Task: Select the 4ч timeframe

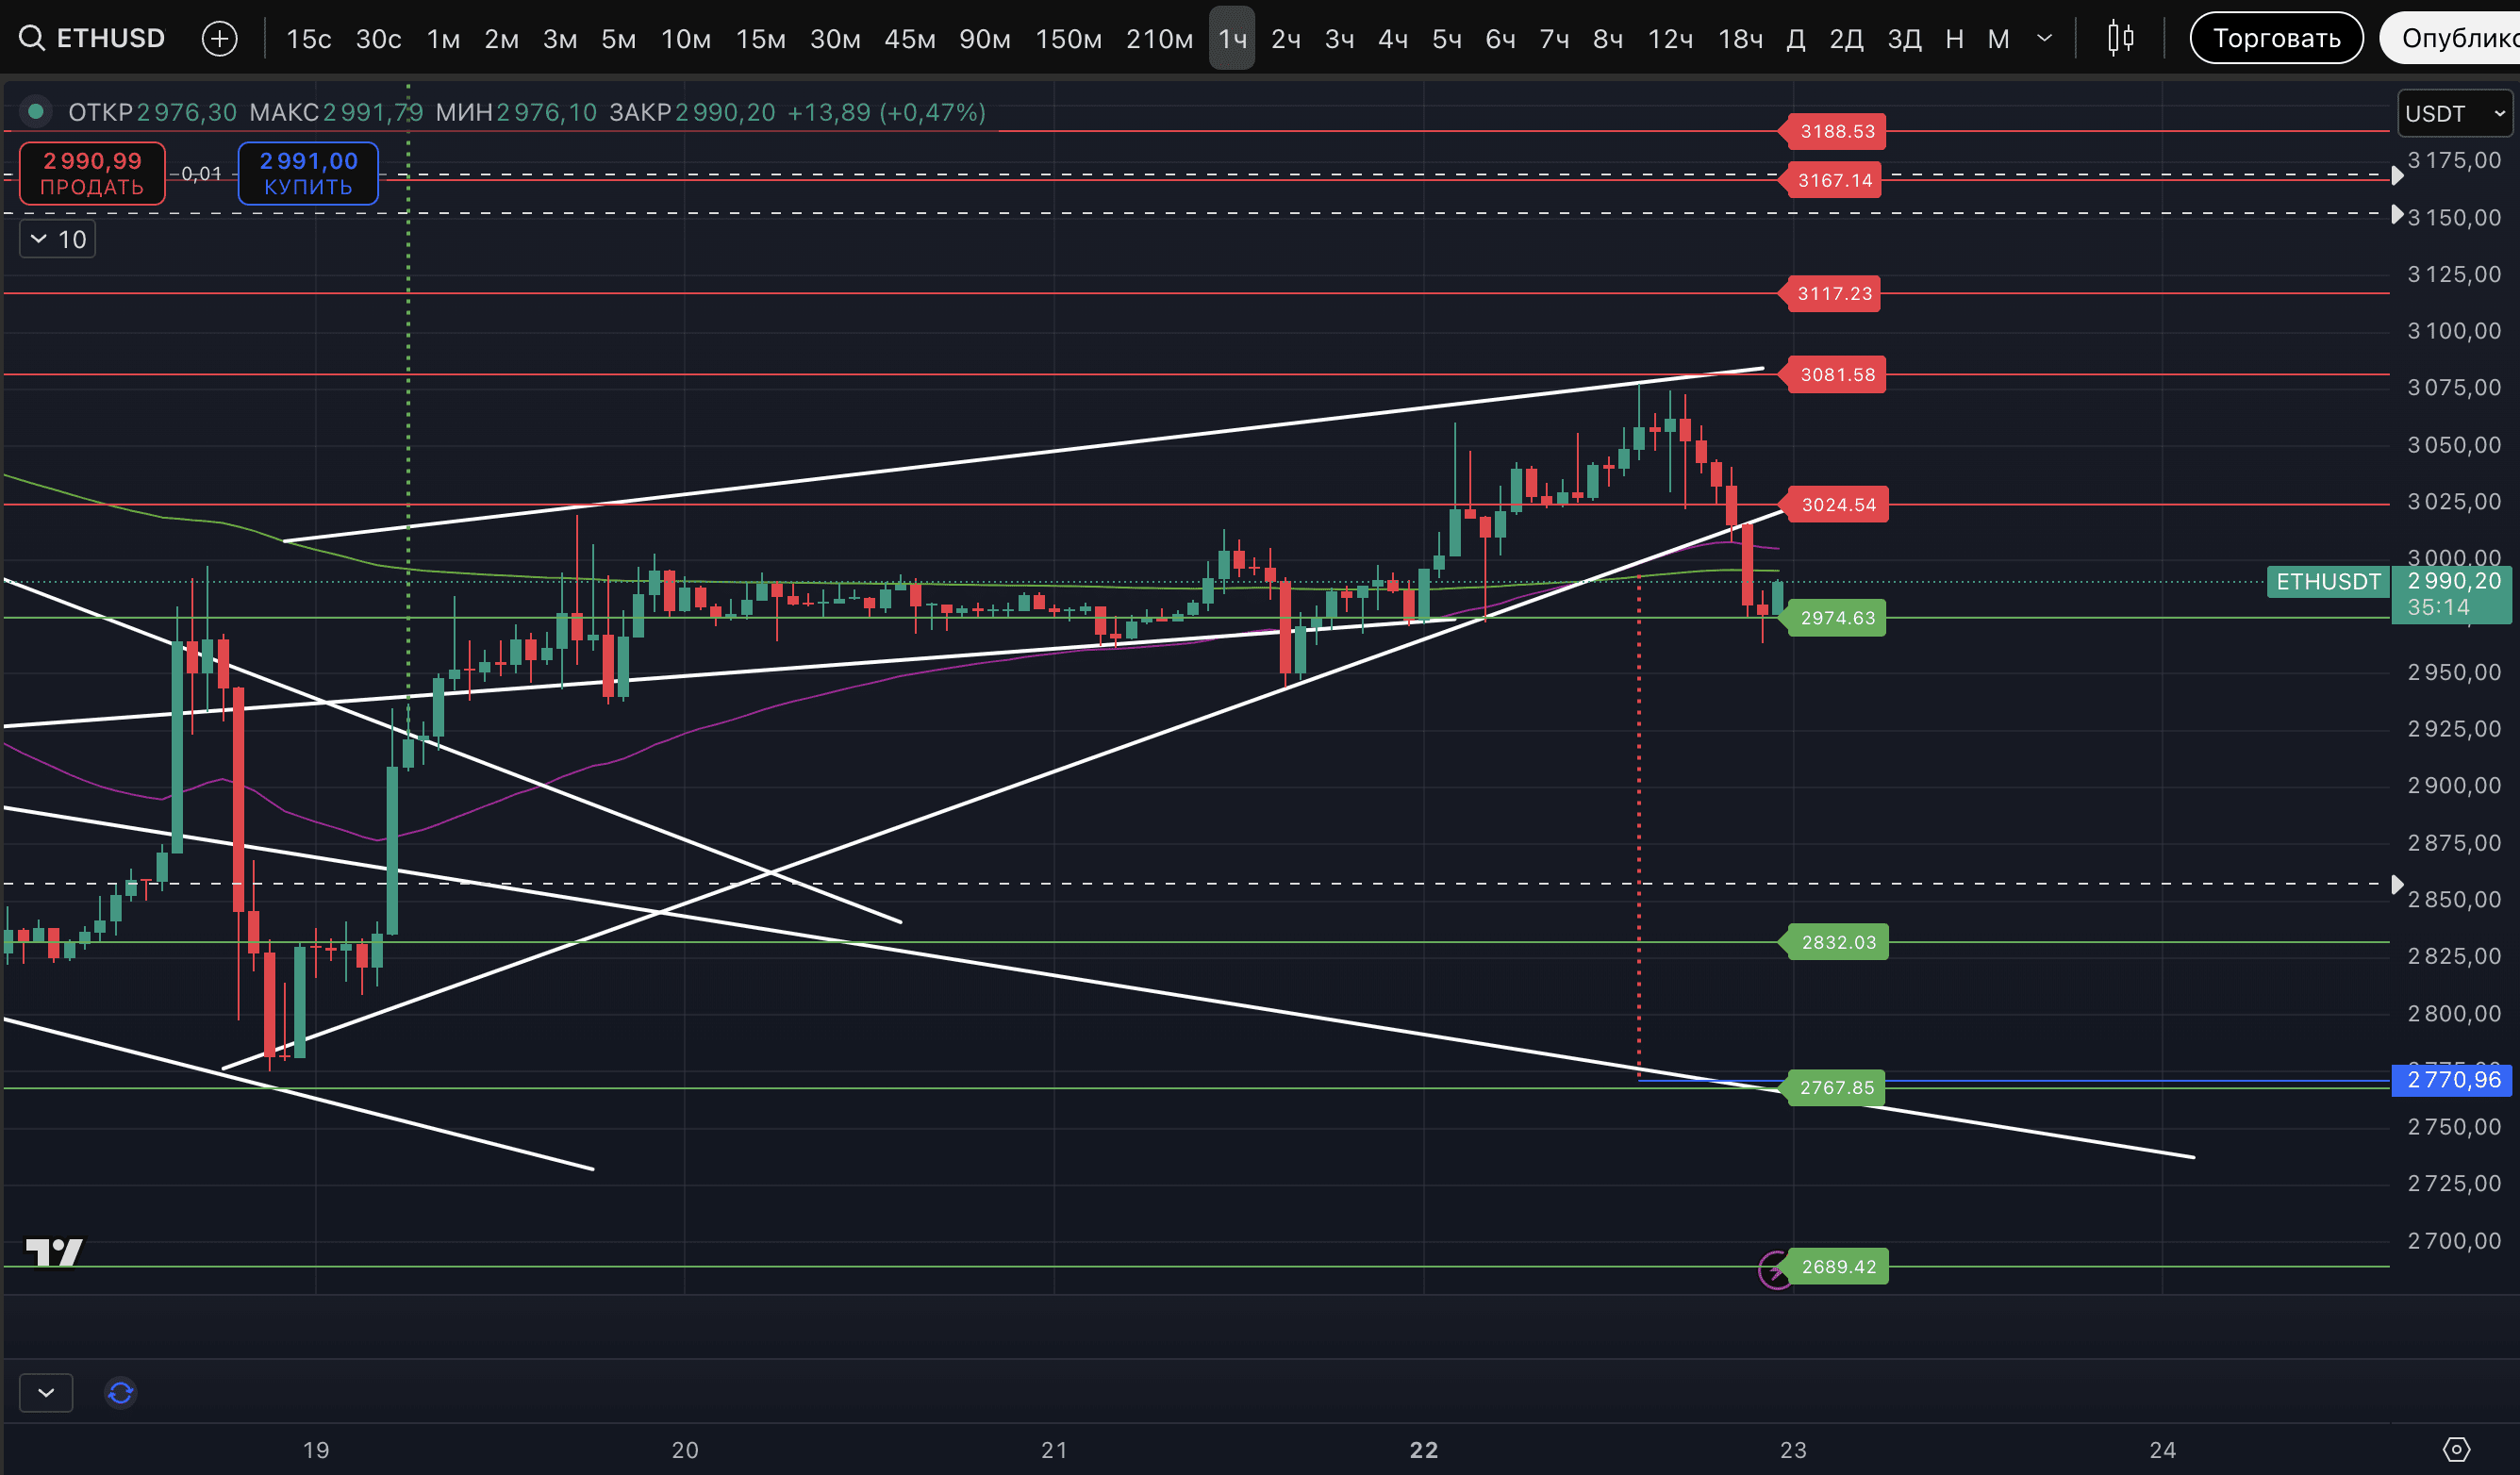Action: (1392, 39)
